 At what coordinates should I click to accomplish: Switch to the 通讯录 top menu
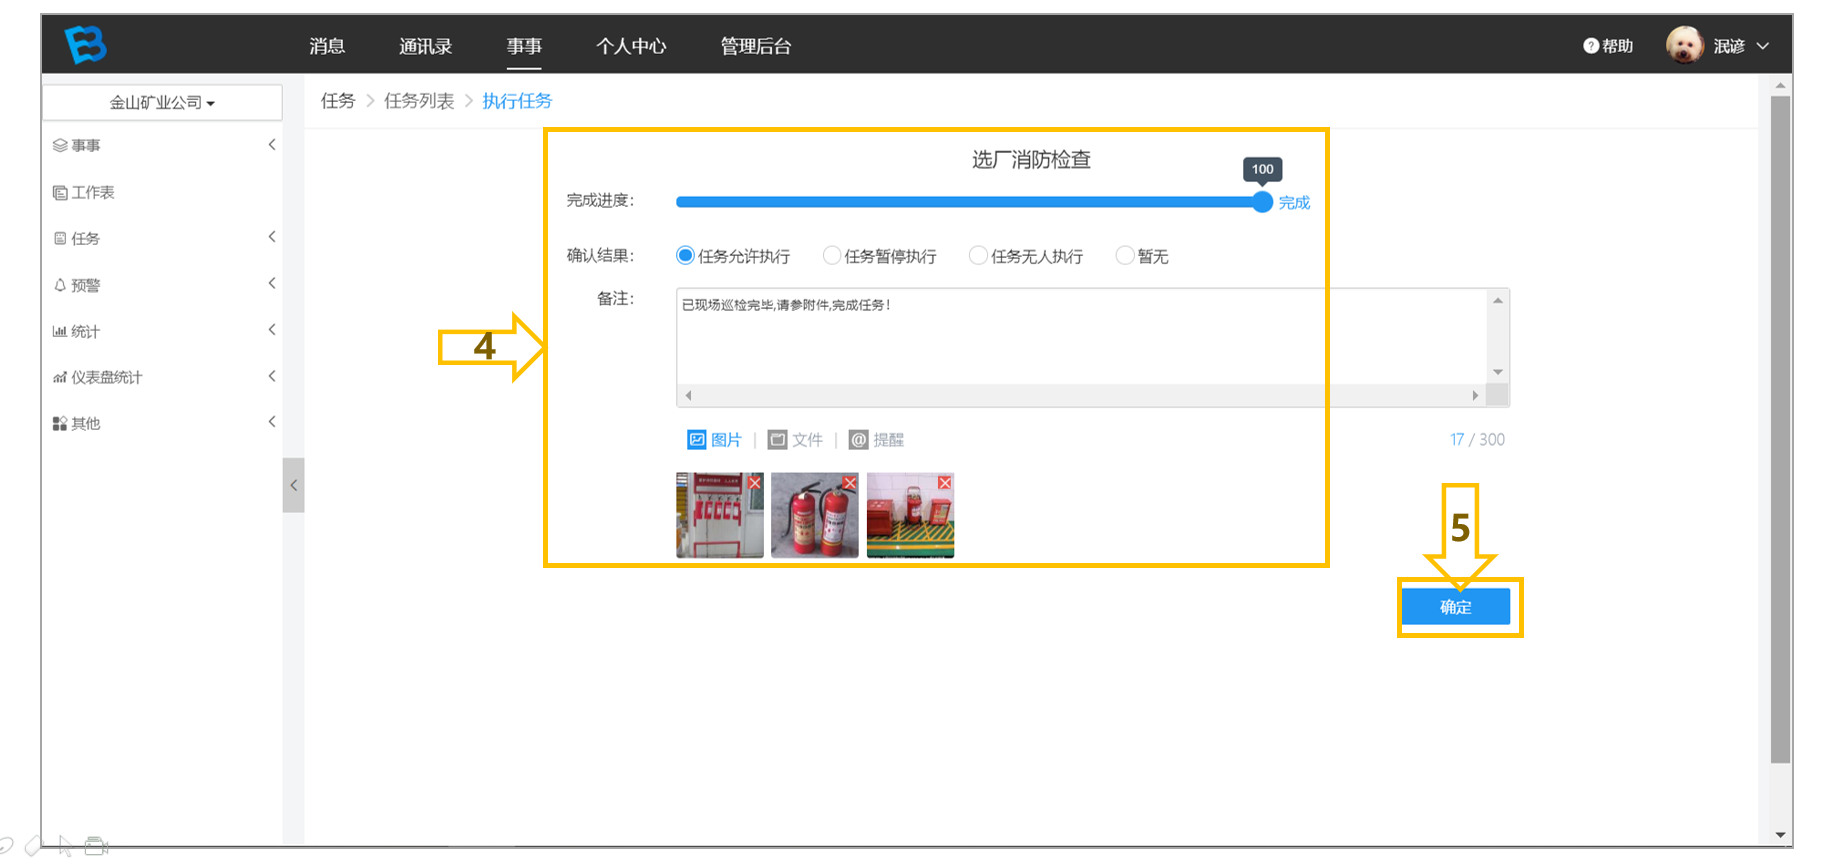425,46
